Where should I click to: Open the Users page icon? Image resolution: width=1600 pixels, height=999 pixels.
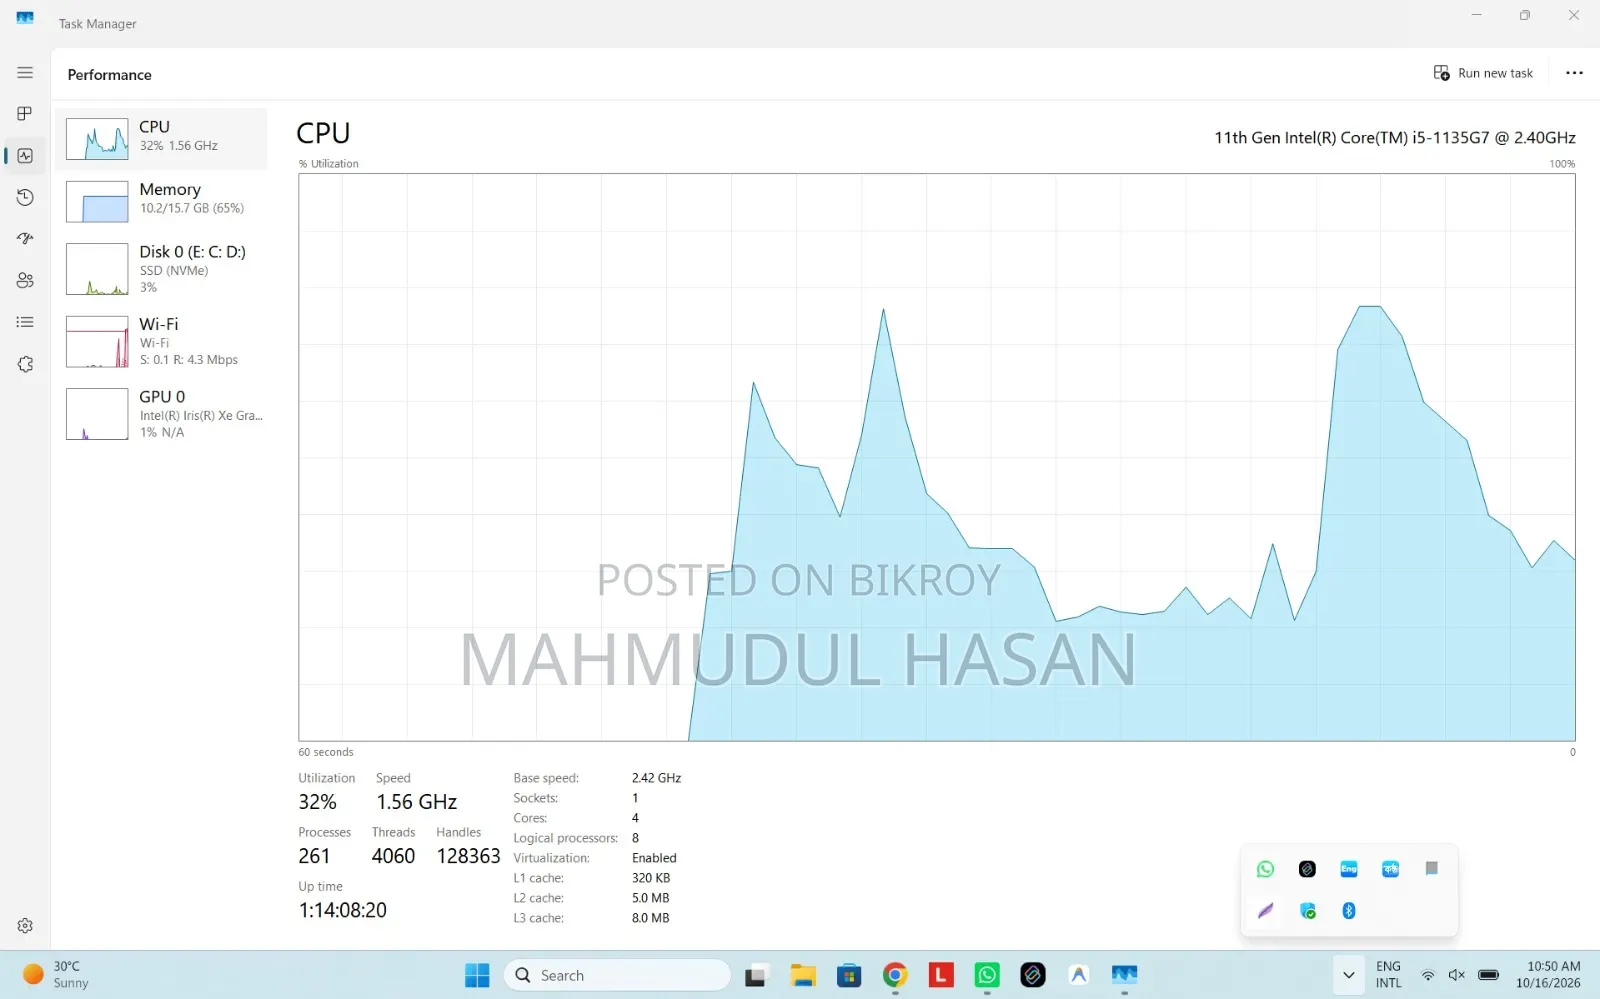click(x=25, y=280)
